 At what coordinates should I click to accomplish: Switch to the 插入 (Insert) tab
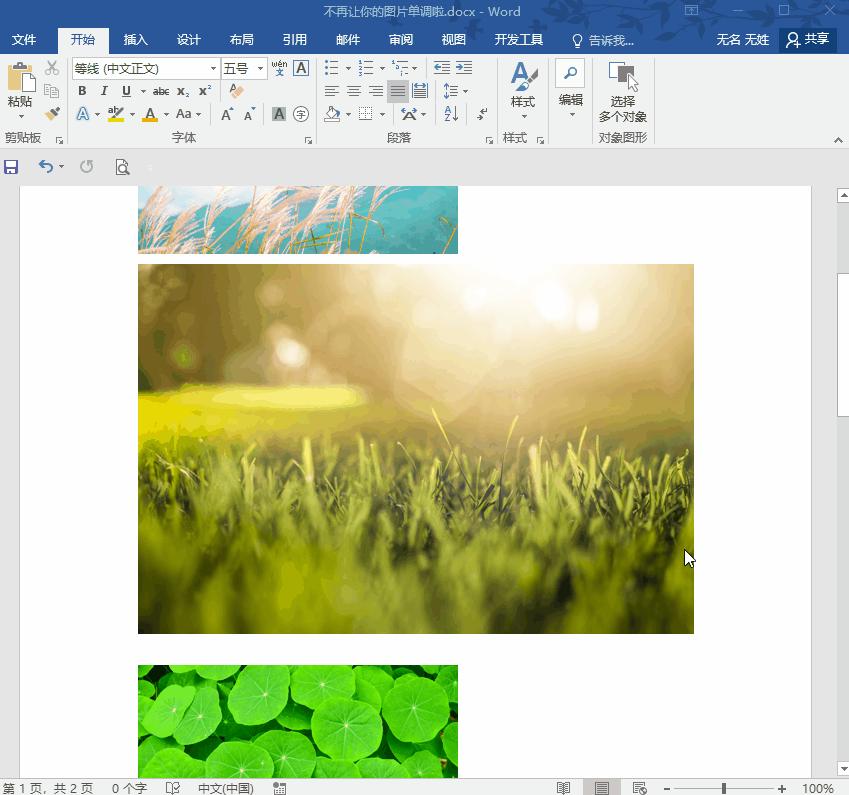pyautogui.click(x=135, y=40)
